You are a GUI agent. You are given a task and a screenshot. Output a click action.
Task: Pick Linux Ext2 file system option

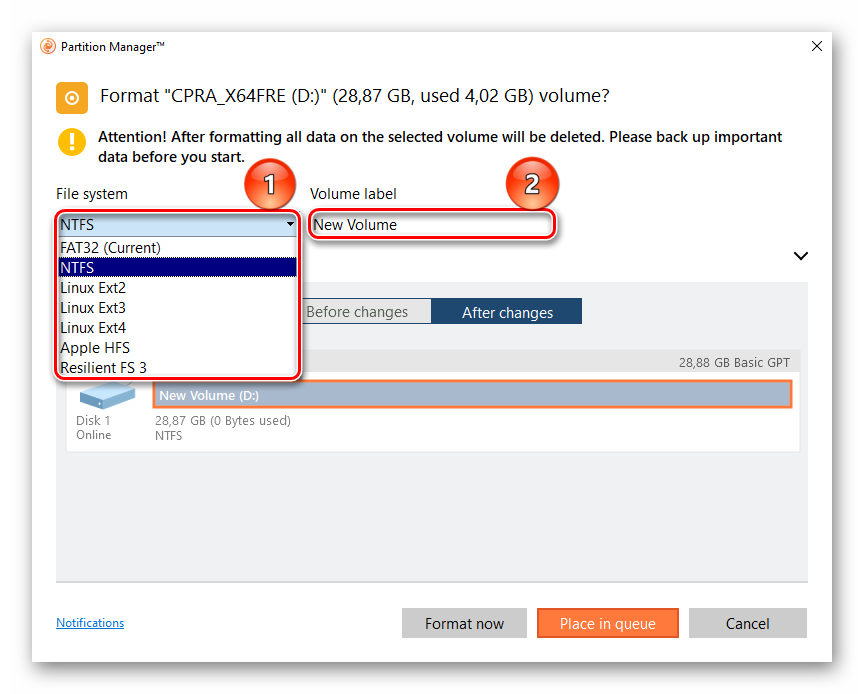[x=93, y=287]
